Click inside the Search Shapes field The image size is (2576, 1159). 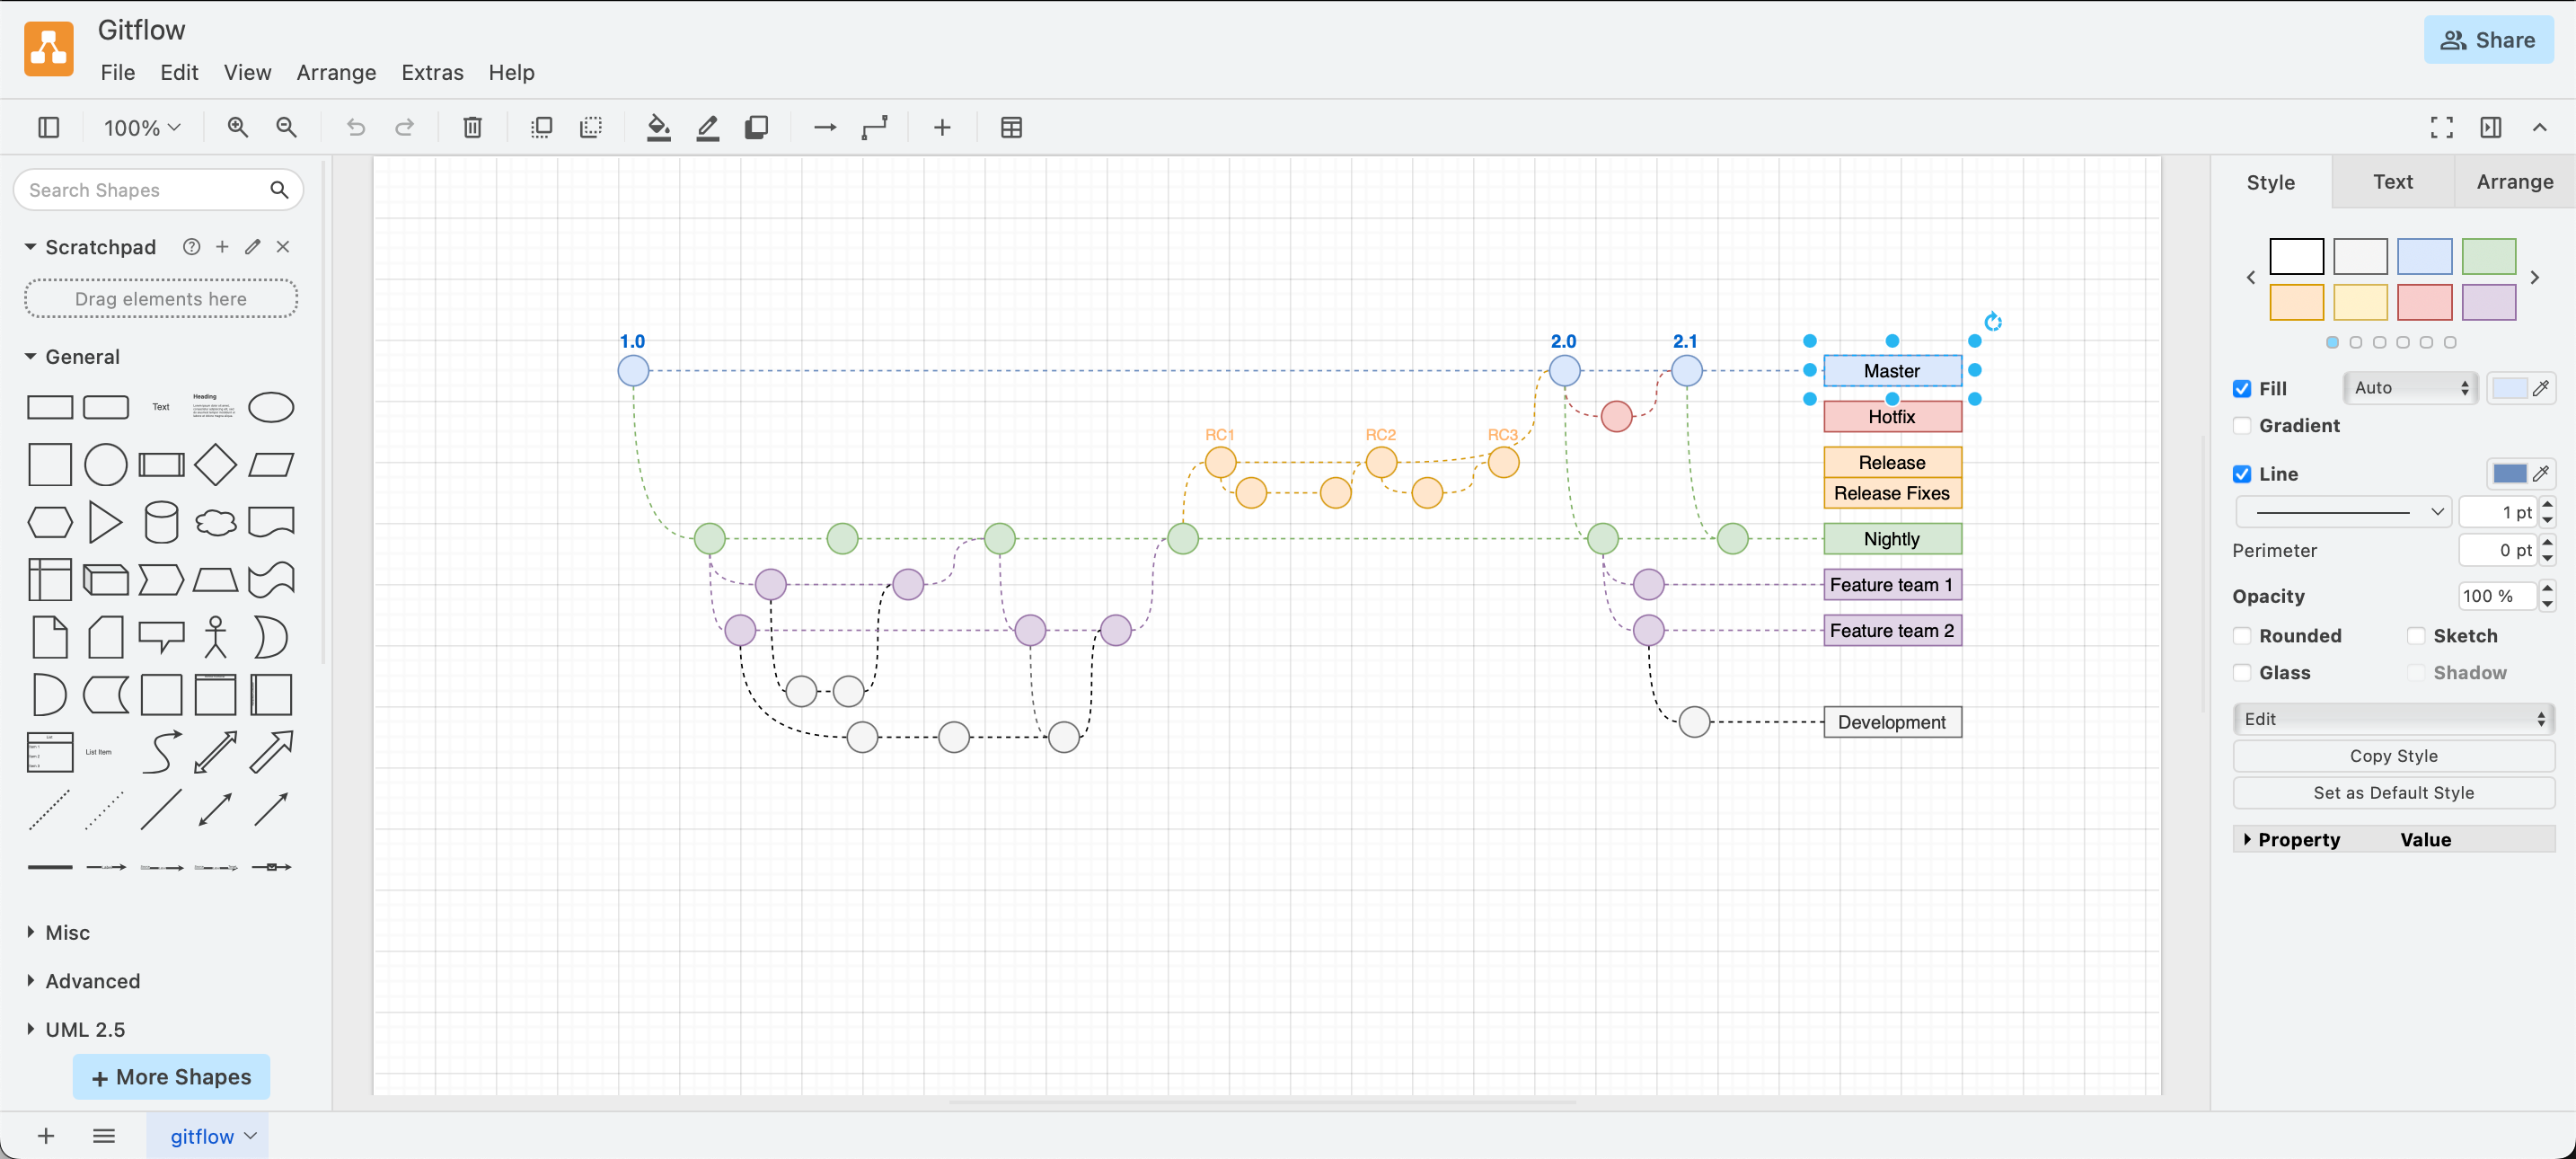point(140,189)
